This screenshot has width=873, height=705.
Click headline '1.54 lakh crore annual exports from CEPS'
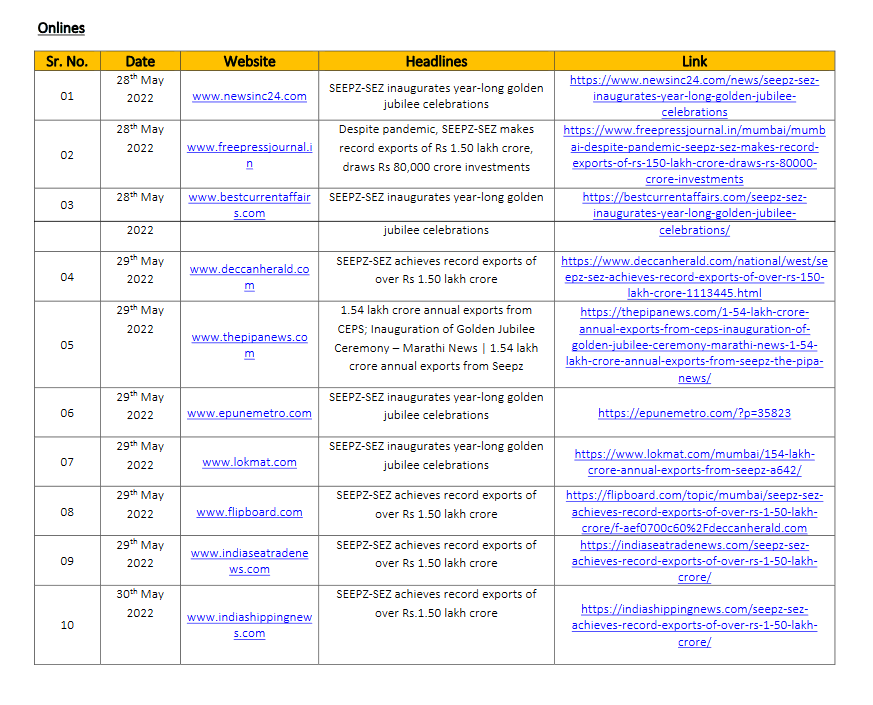coord(436,337)
